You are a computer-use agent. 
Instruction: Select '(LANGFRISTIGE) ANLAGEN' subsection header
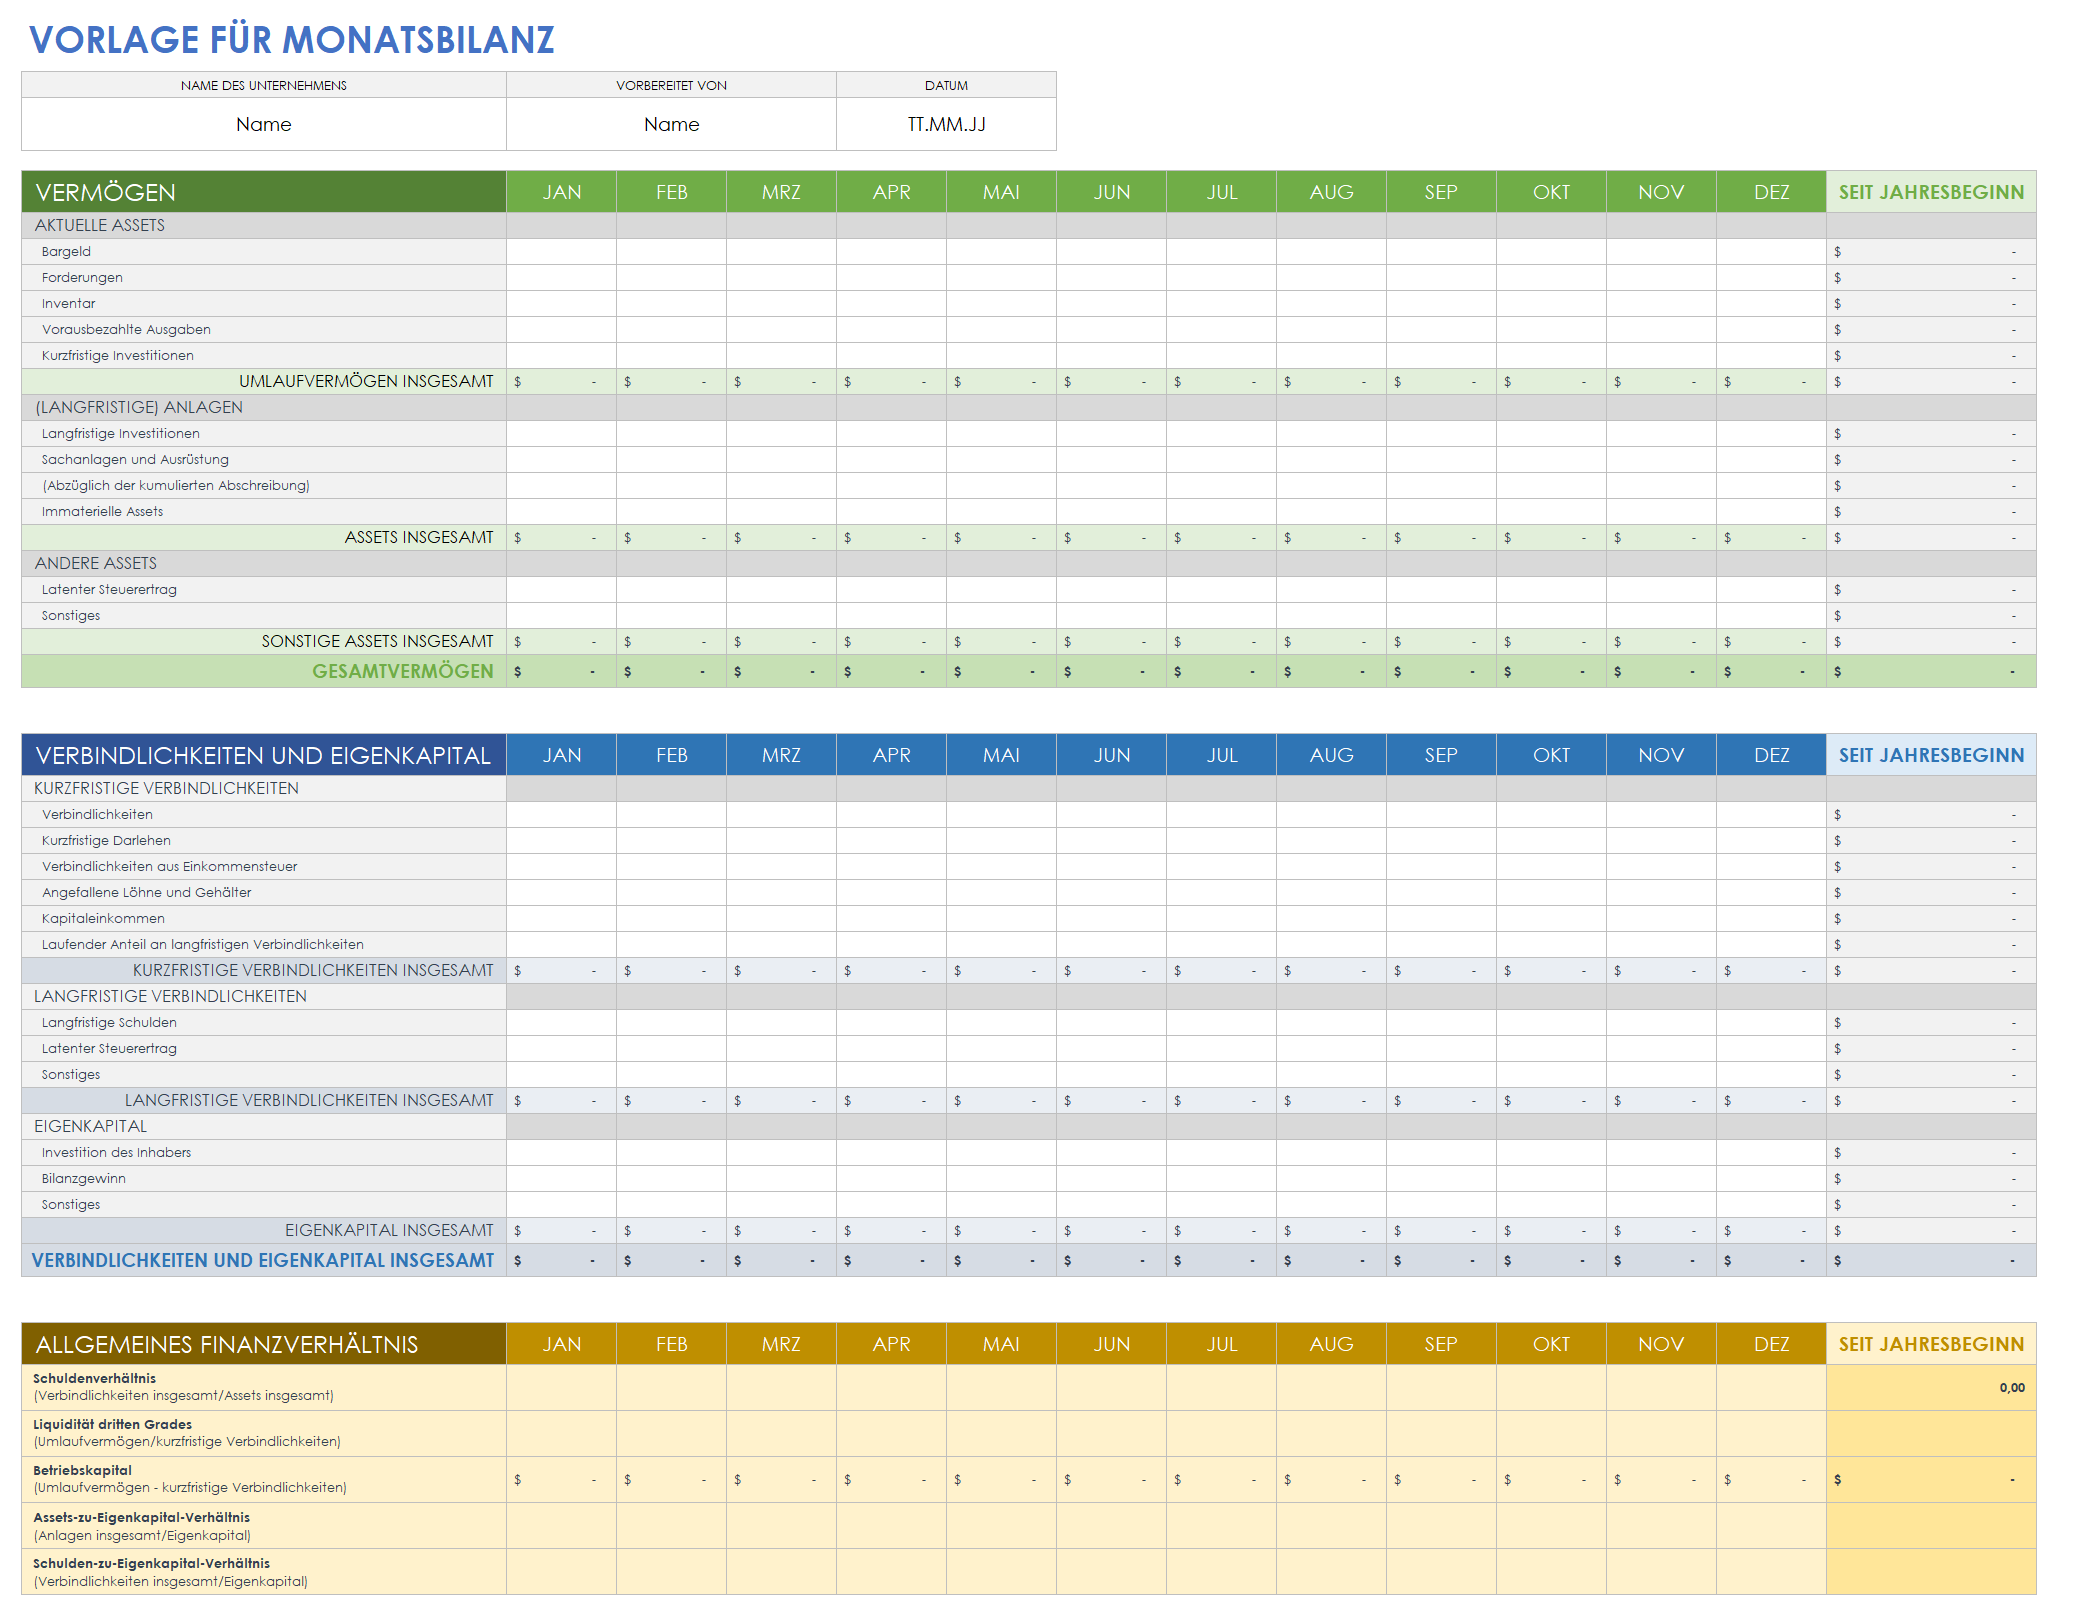pos(139,407)
